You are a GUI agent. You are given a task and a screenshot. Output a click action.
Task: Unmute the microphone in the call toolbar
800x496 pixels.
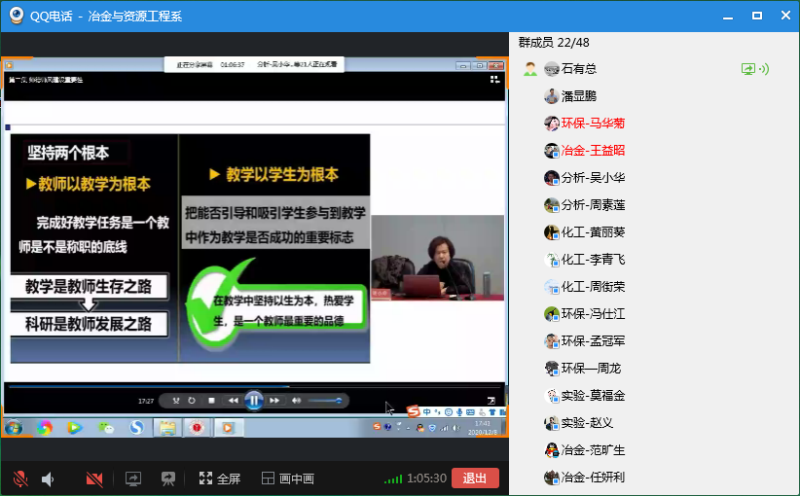point(20,479)
